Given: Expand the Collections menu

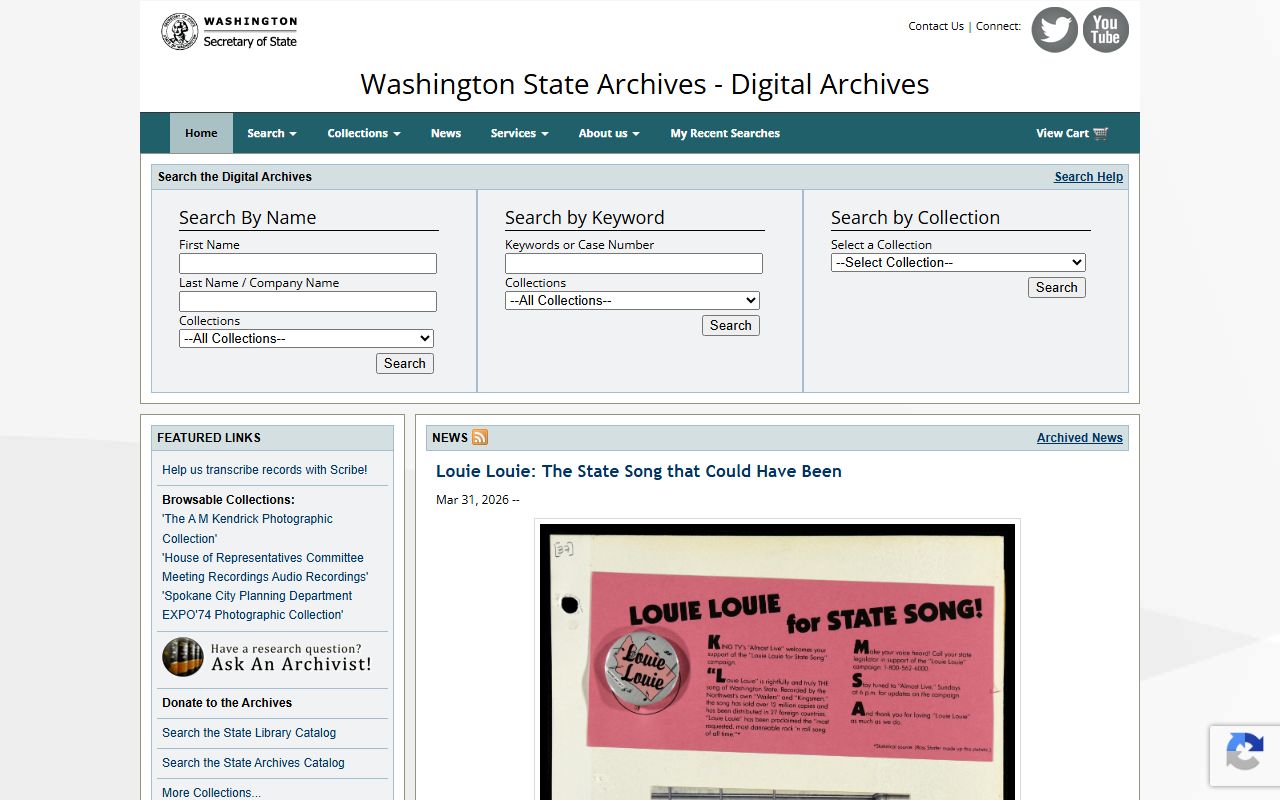Looking at the screenshot, I should point(364,133).
